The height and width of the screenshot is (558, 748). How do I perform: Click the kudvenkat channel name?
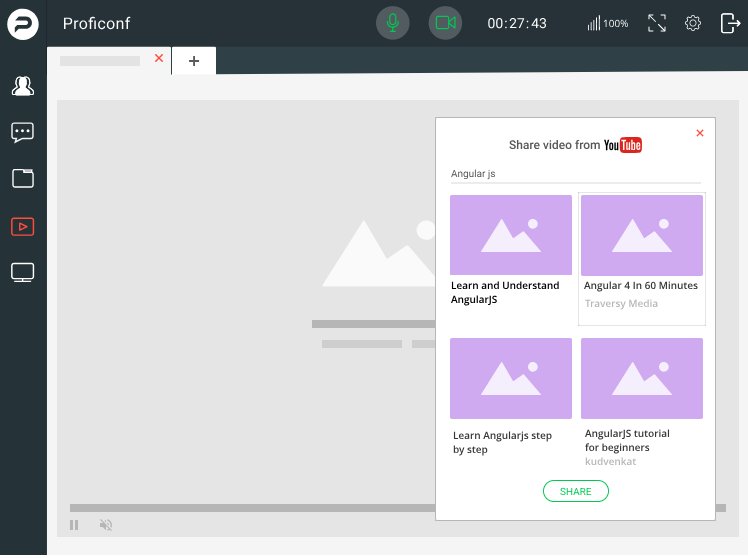click(610, 462)
